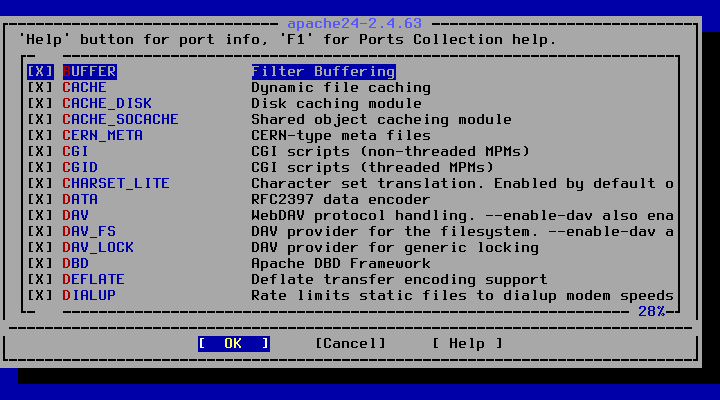Open port info via Help button
720x400 pixels.
467,344
